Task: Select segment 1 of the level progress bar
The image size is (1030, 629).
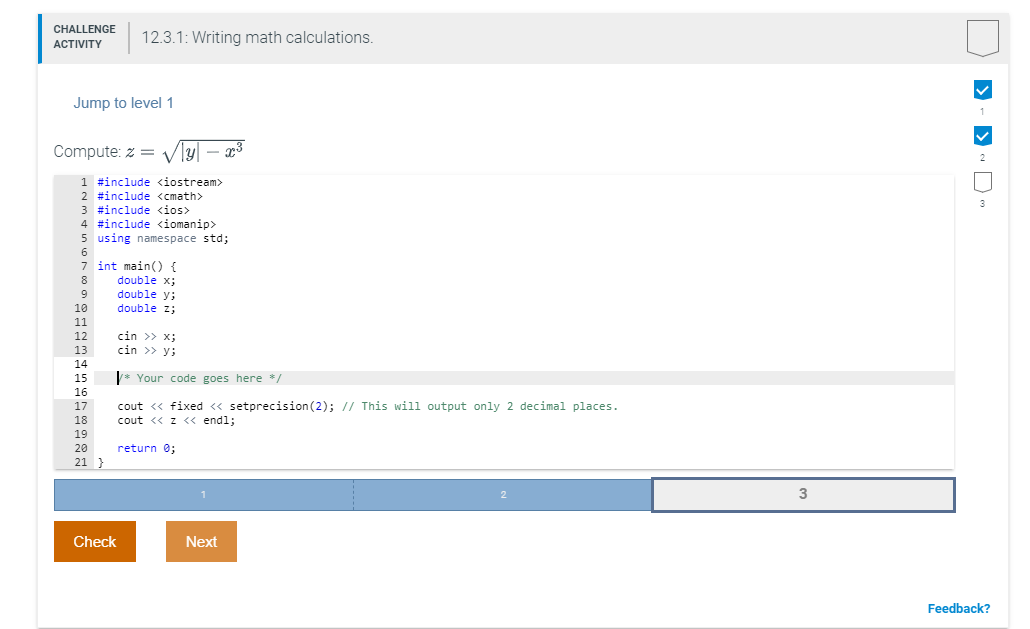Action: click(203, 494)
